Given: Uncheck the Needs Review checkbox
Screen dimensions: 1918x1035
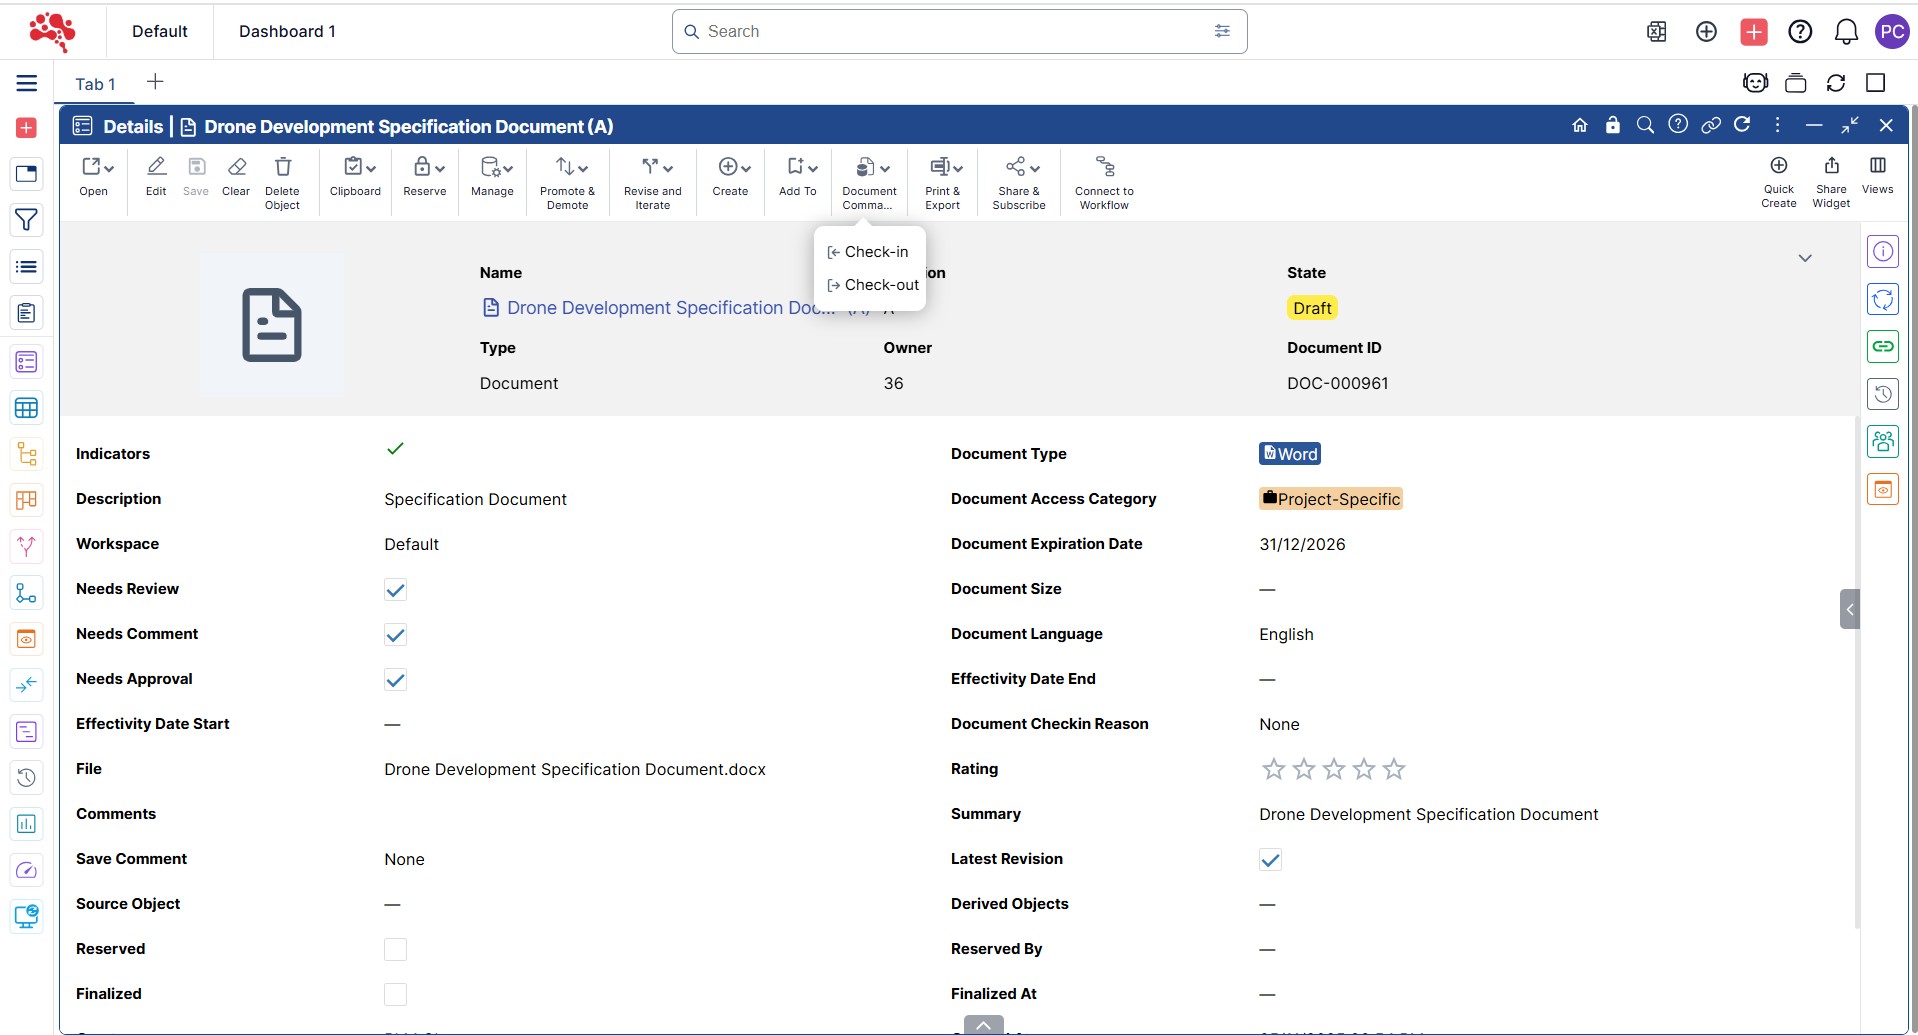Looking at the screenshot, I should (x=395, y=590).
